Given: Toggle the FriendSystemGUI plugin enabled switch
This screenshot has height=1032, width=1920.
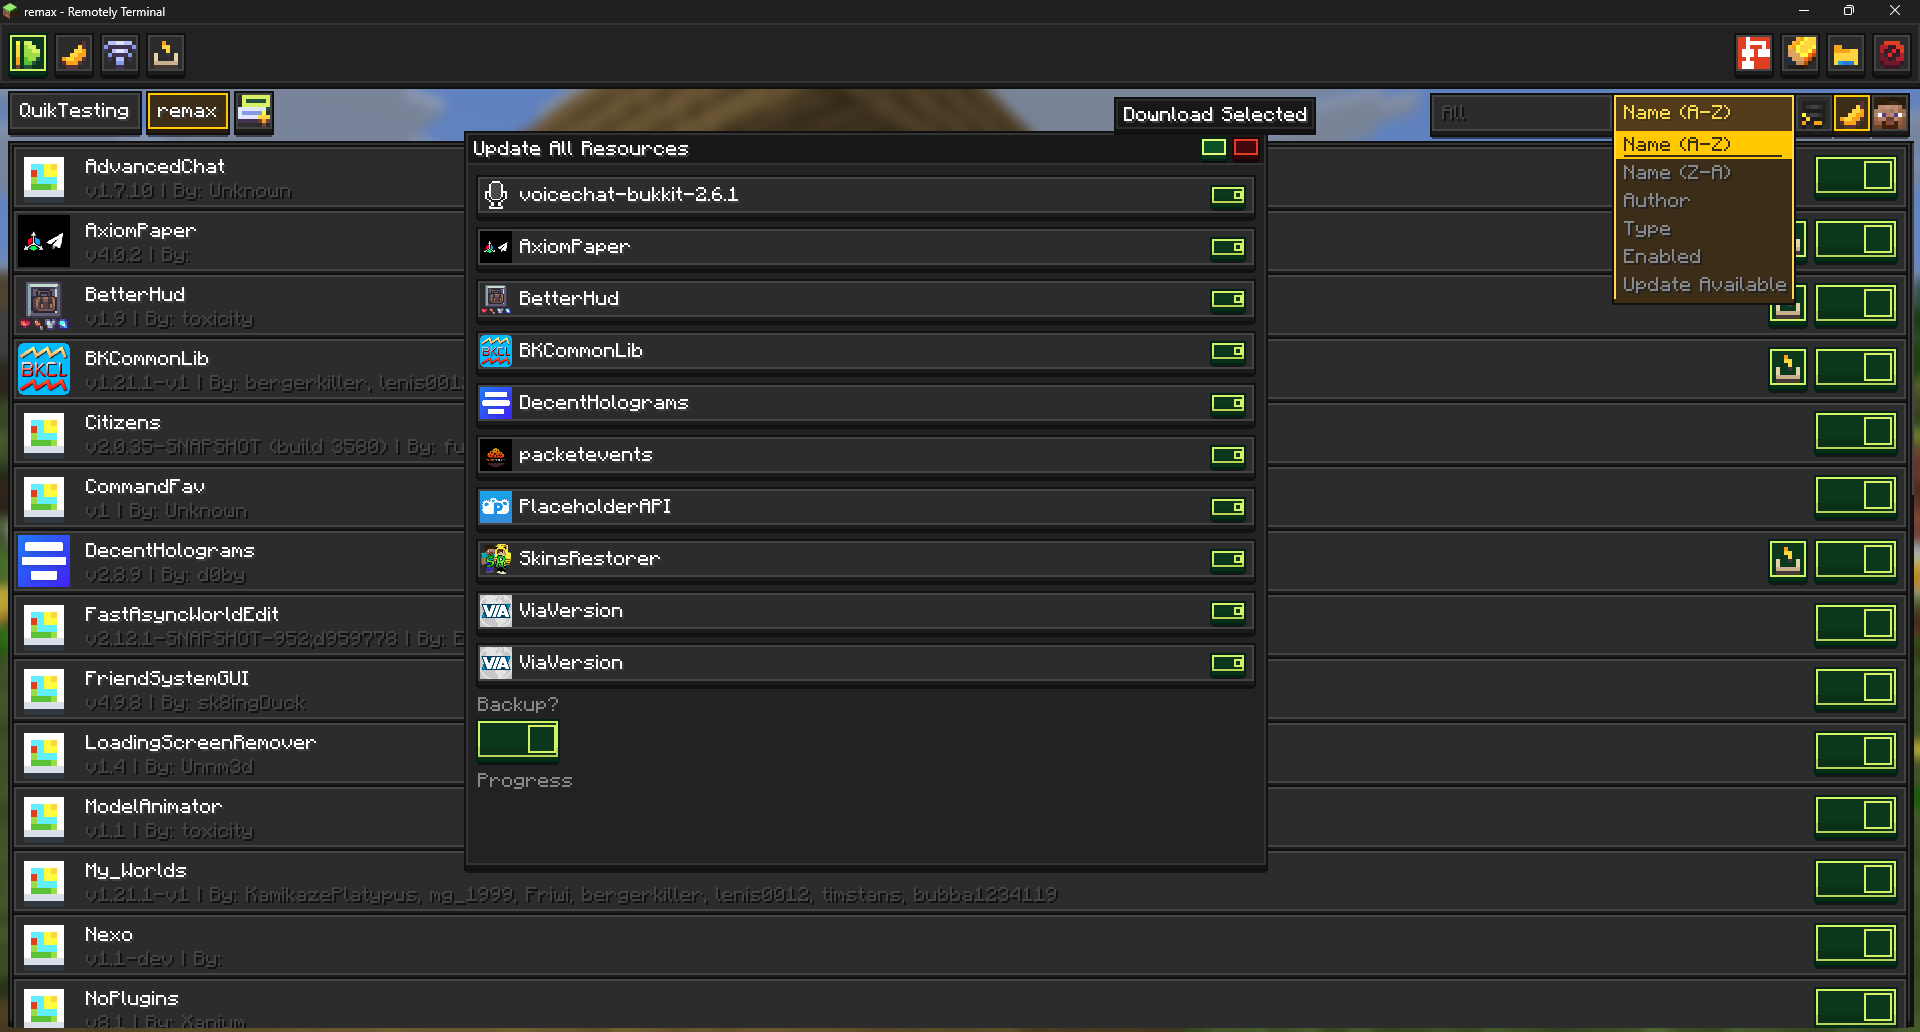Looking at the screenshot, I should pyautogui.click(x=1856, y=687).
